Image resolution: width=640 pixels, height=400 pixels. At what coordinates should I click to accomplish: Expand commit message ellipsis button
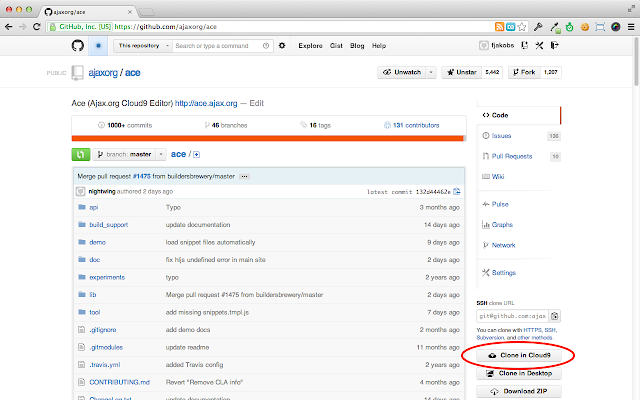pyautogui.click(x=244, y=176)
